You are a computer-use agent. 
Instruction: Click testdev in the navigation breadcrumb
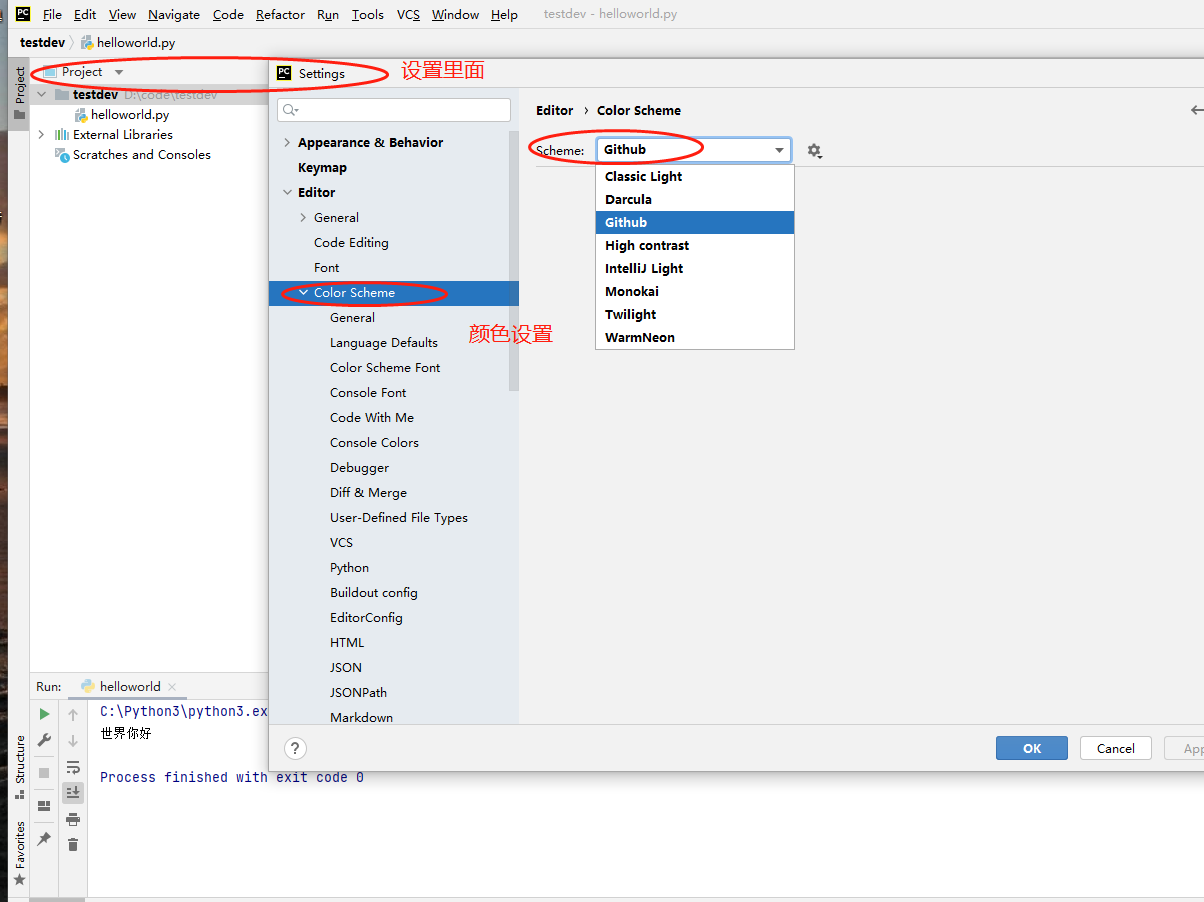click(x=42, y=43)
